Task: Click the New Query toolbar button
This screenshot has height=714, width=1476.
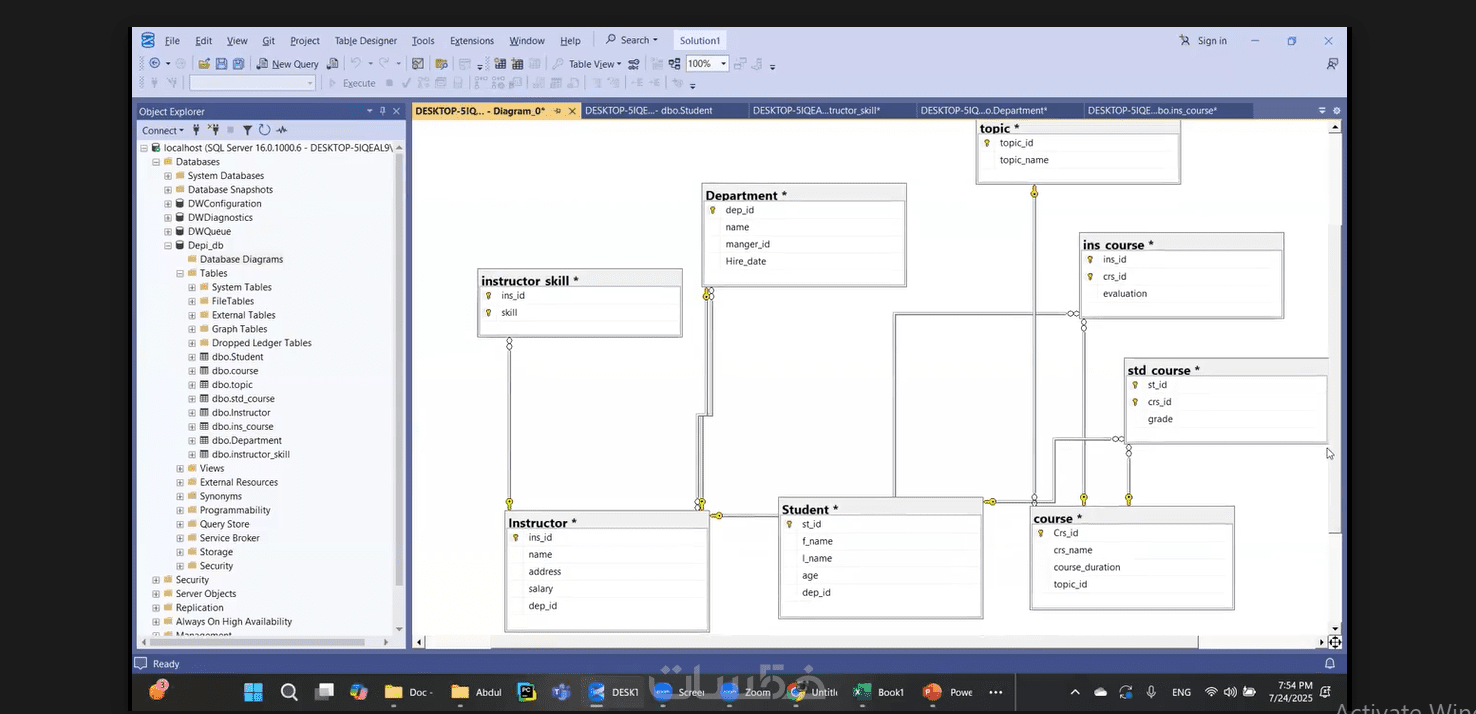Action: 288,64
